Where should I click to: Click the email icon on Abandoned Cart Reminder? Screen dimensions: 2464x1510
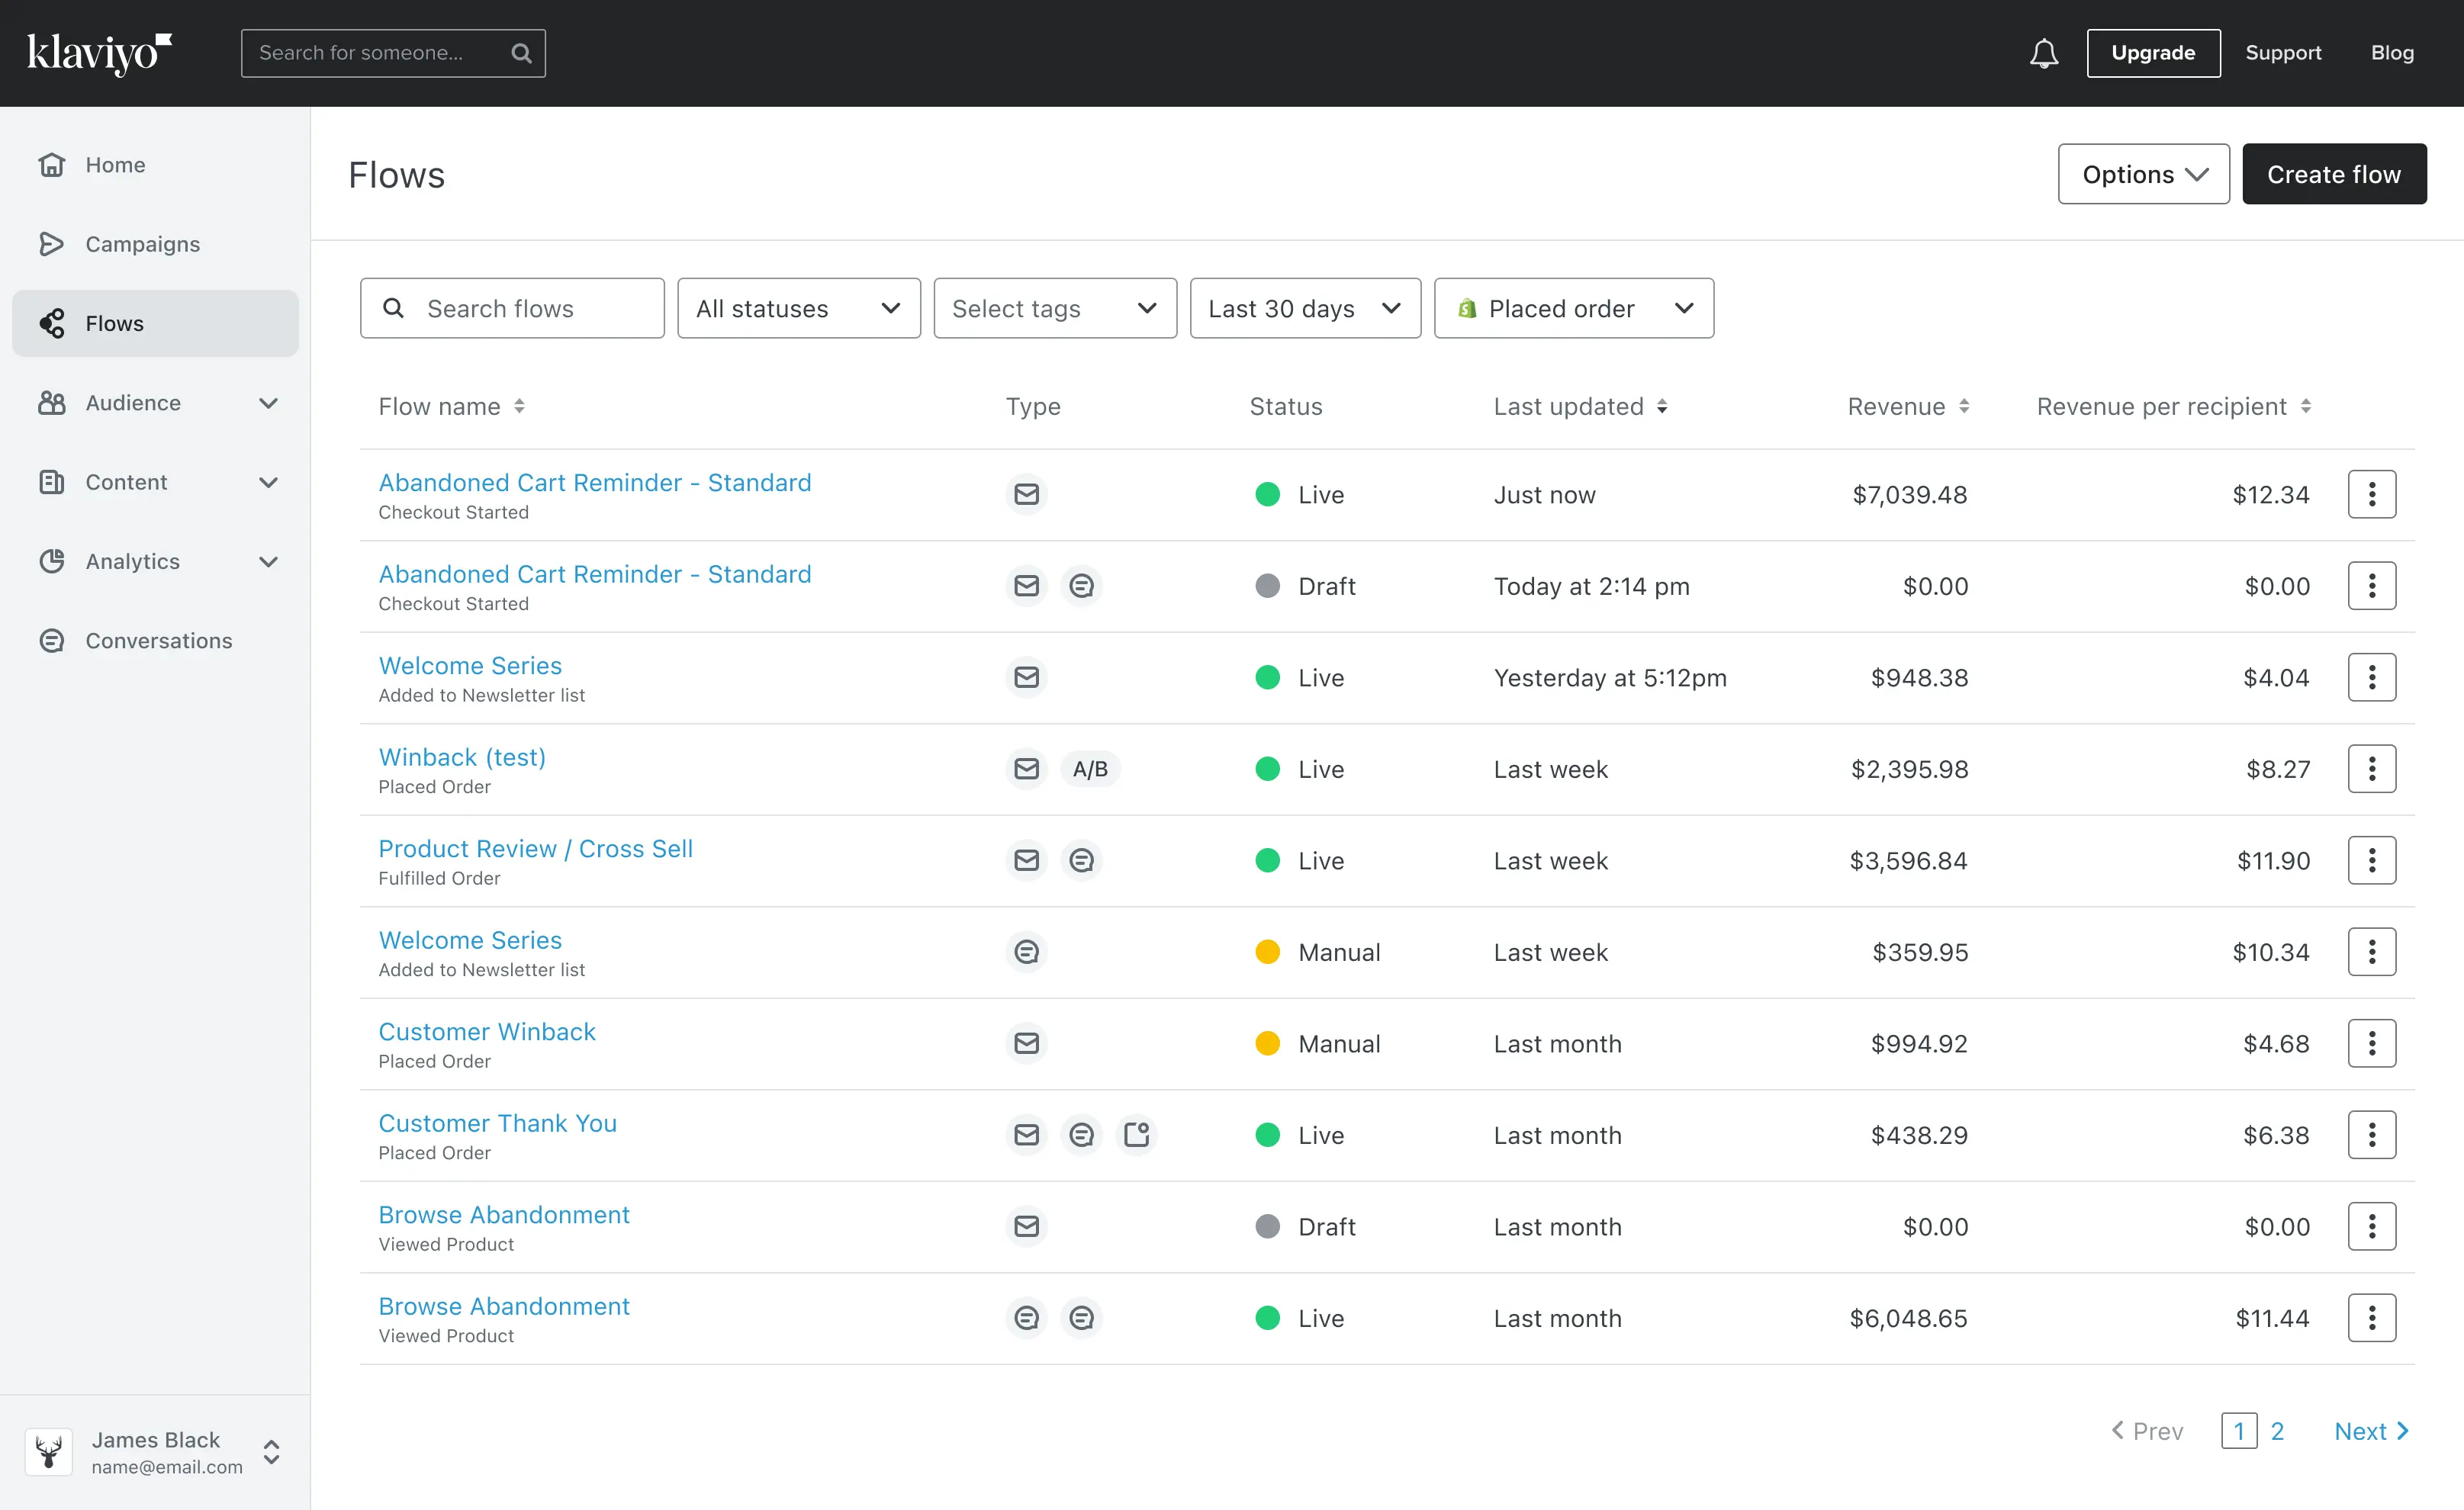click(1028, 494)
